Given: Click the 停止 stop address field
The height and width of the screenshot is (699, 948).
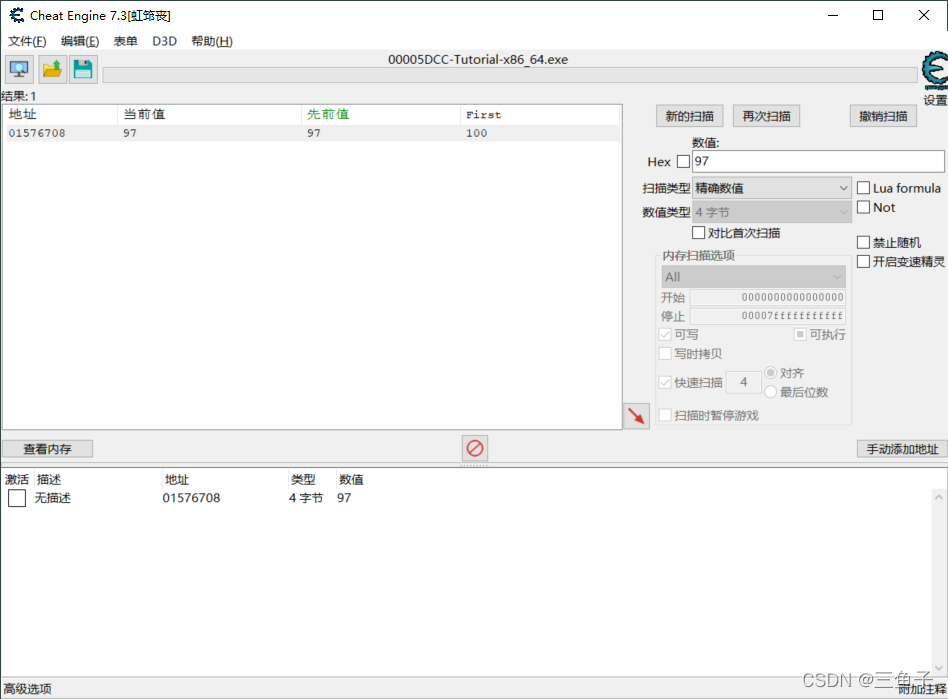Looking at the screenshot, I should (x=768, y=316).
